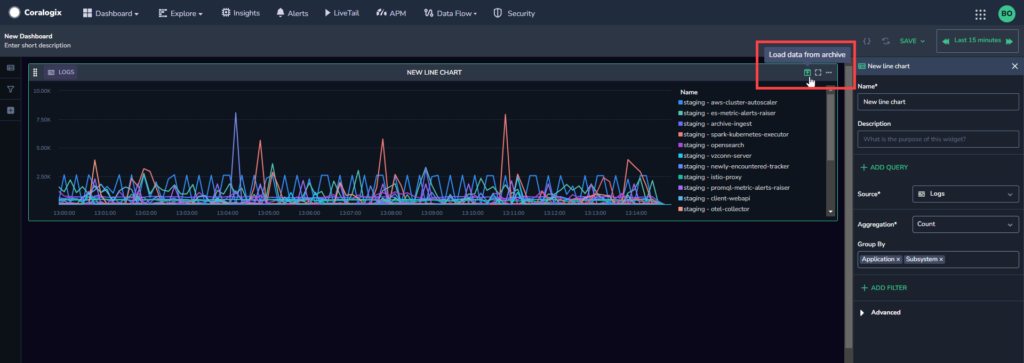Image resolution: width=1024 pixels, height=363 pixels.
Task: Open the Security section
Action: point(514,13)
